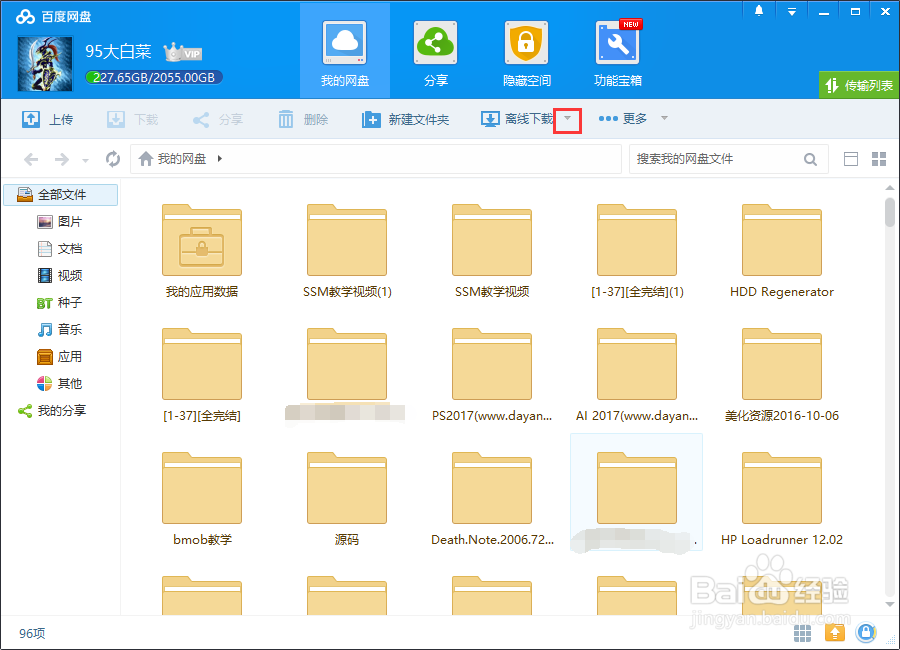
Task: Open the 我的网盘 tab
Action: click(344, 51)
